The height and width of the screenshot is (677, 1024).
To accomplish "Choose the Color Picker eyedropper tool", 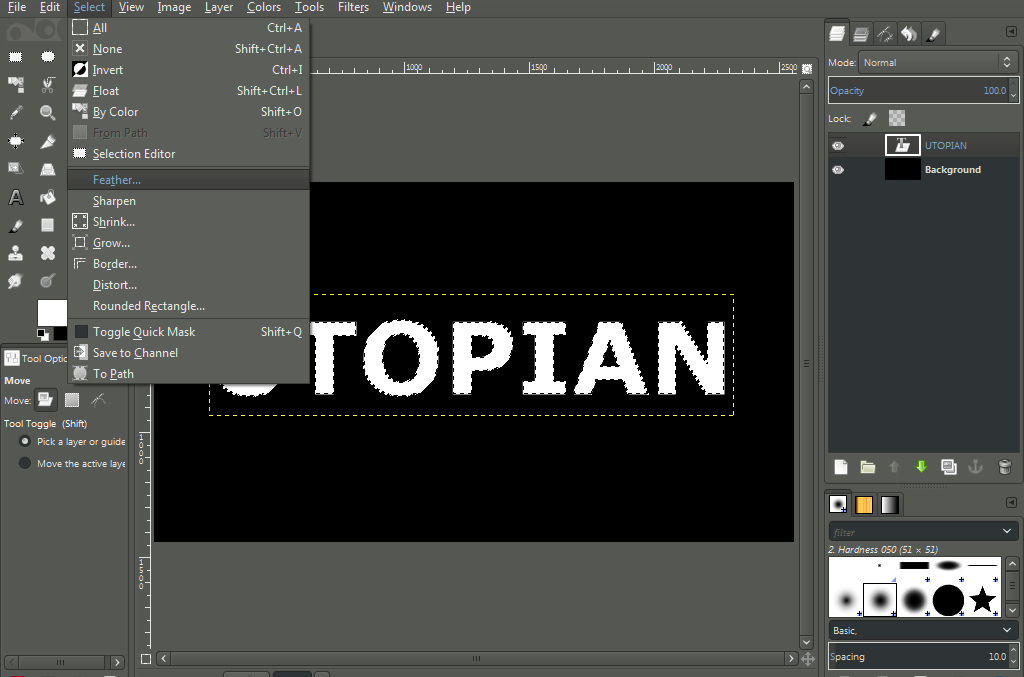I will [16, 113].
